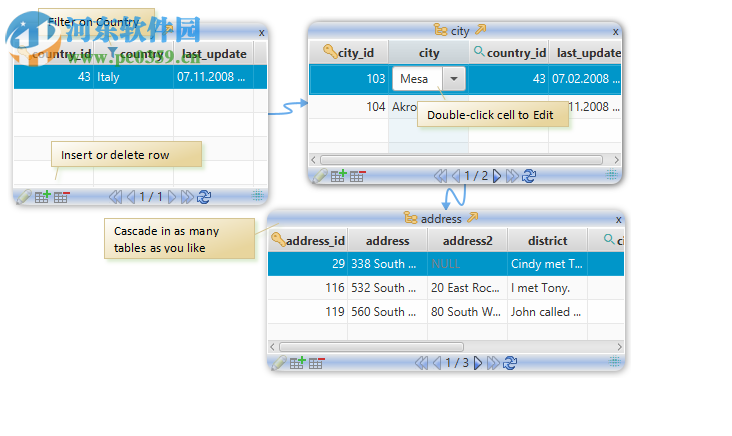
Task: Delete a row in the city table
Action: click(358, 176)
